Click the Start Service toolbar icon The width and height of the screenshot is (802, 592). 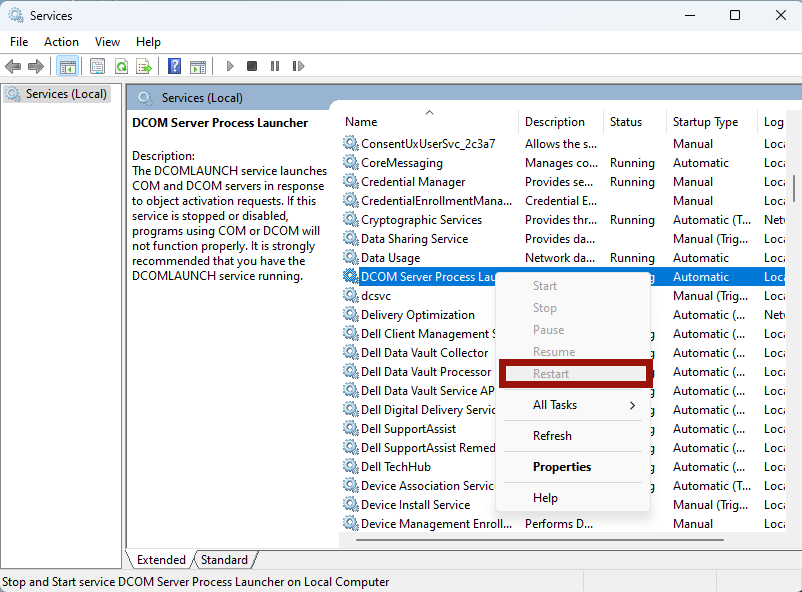[x=229, y=66]
